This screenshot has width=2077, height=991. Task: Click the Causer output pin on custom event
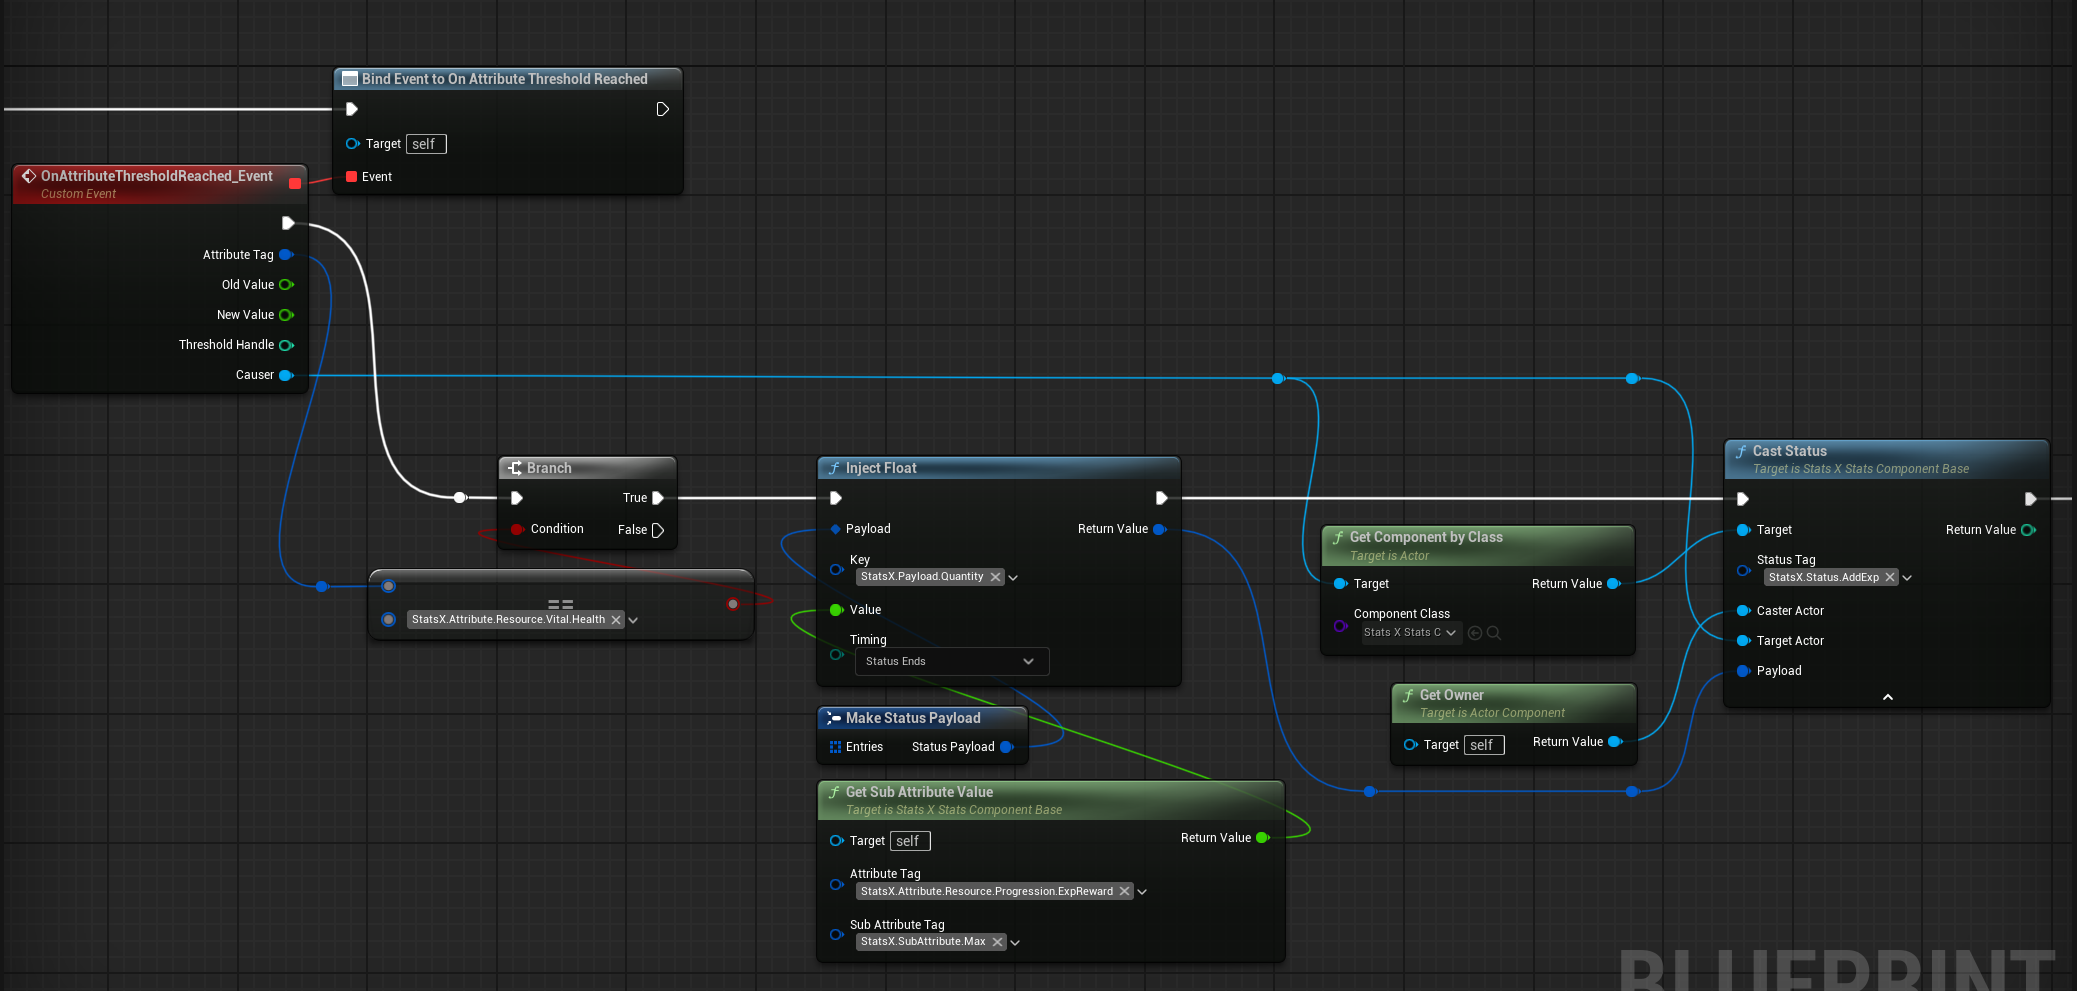pyautogui.click(x=286, y=375)
